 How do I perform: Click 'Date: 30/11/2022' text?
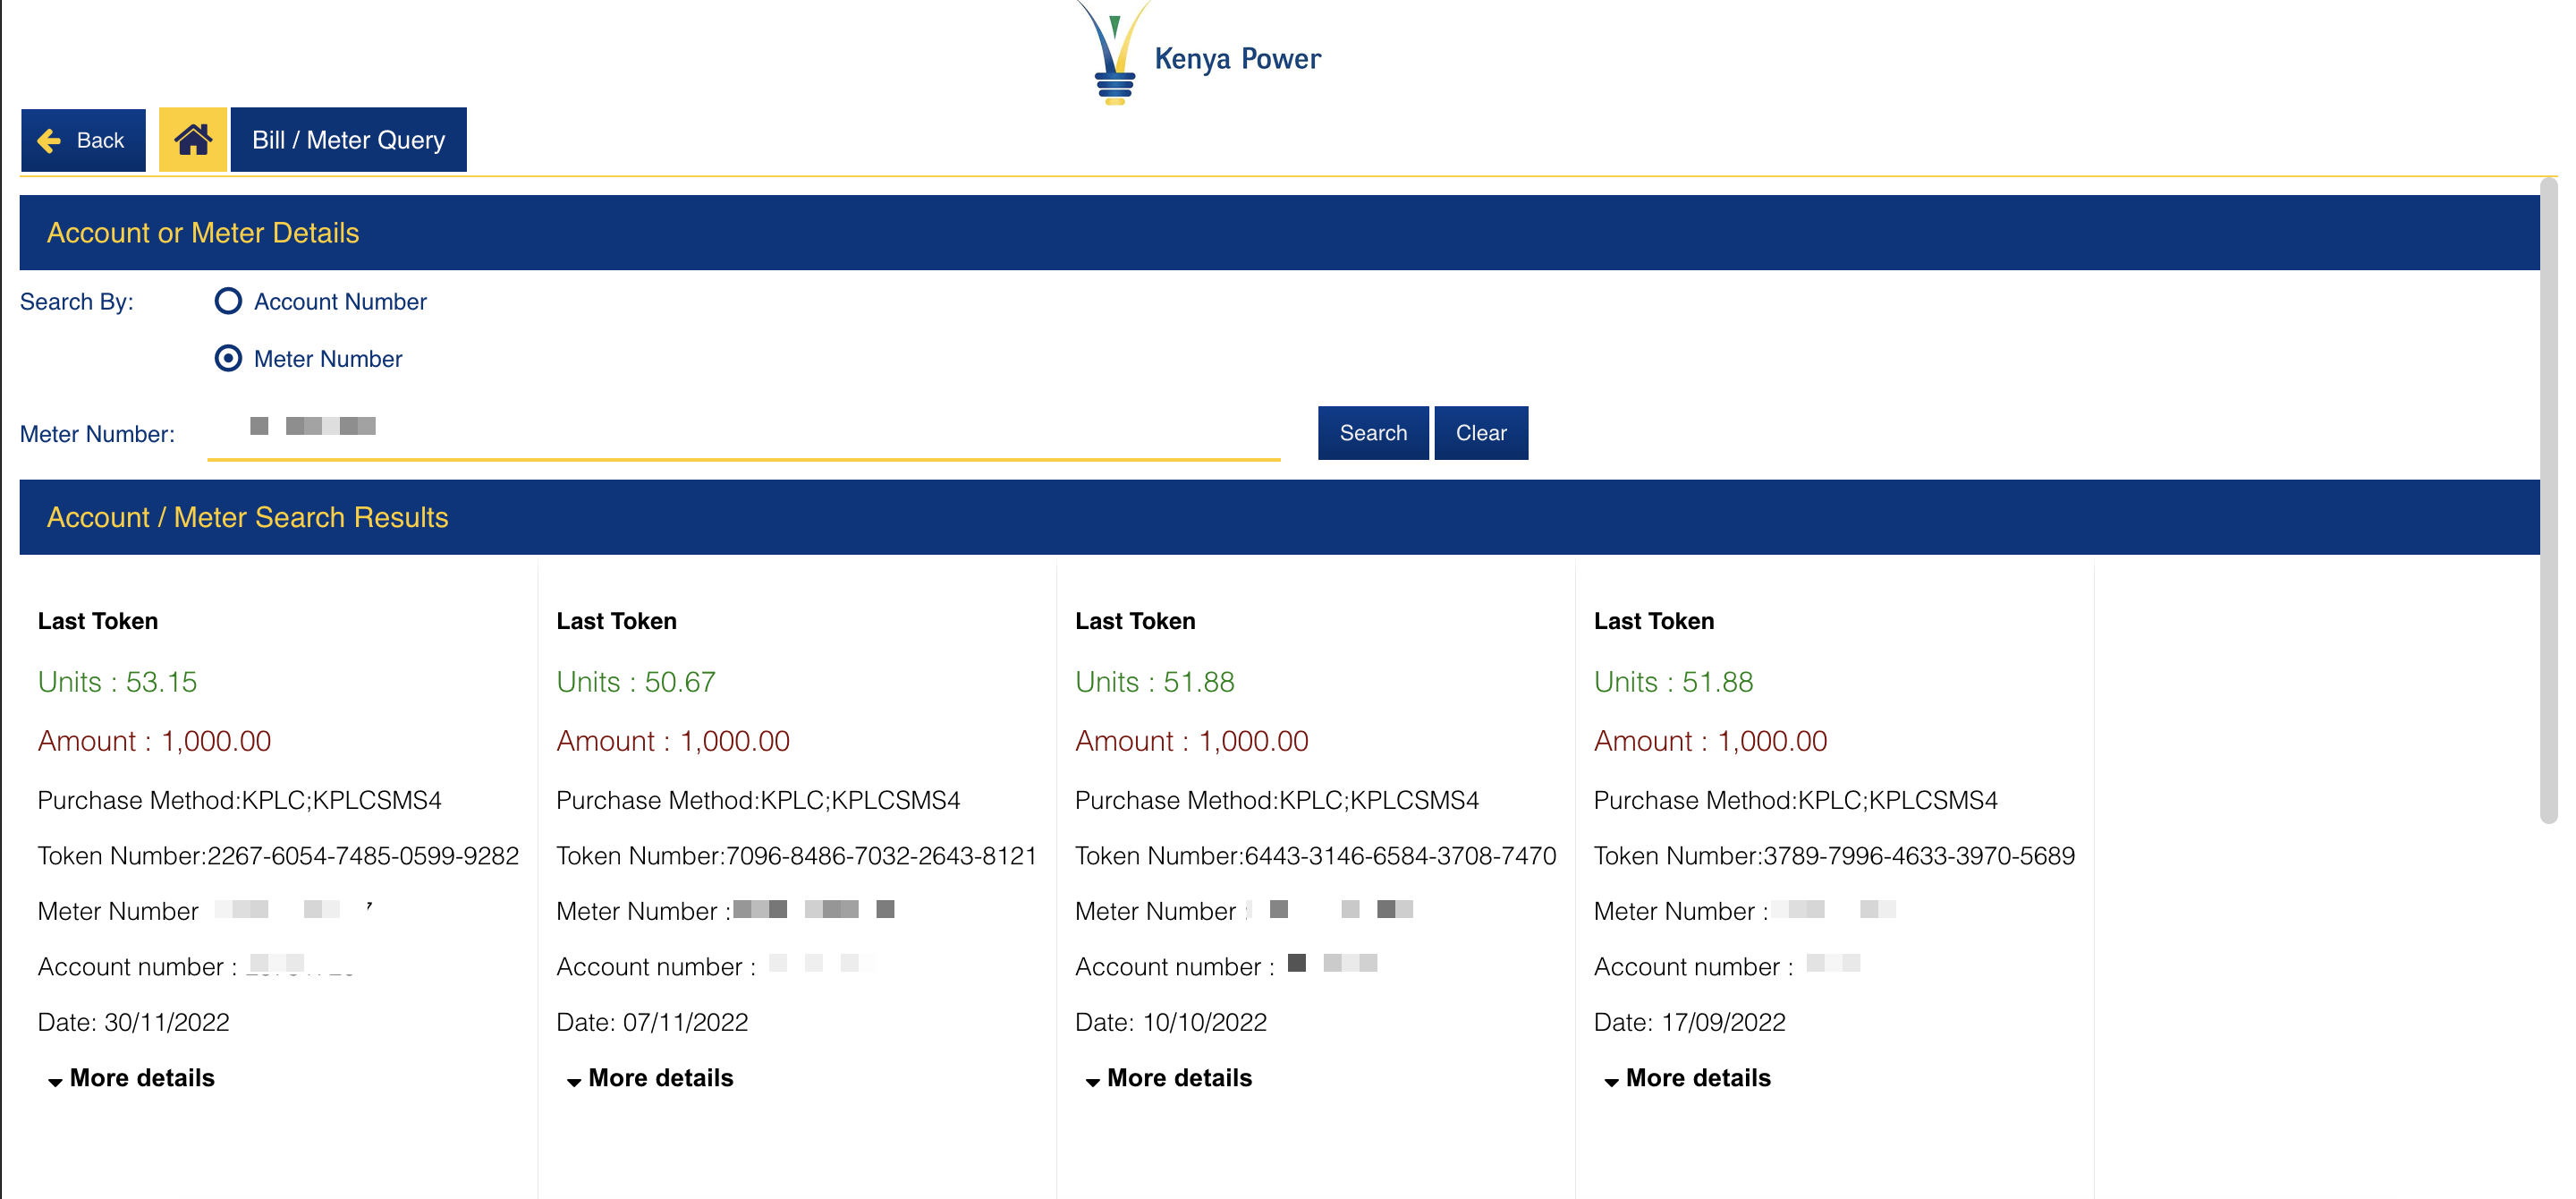click(134, 1022)
